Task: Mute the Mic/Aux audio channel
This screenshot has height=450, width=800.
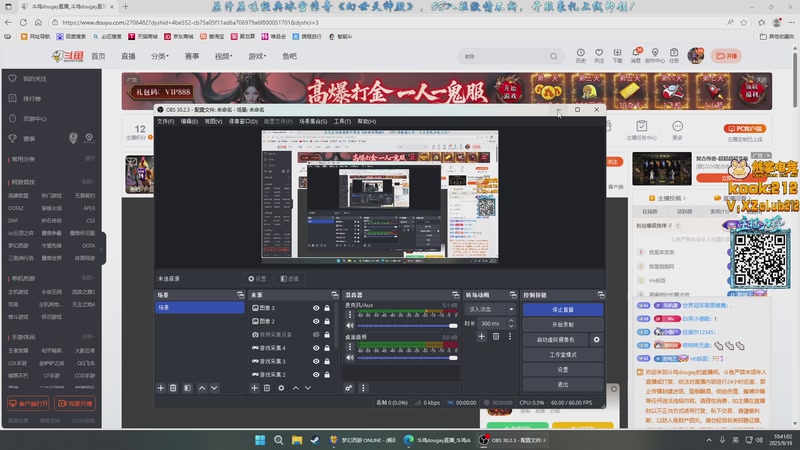Action: [350, 326]
